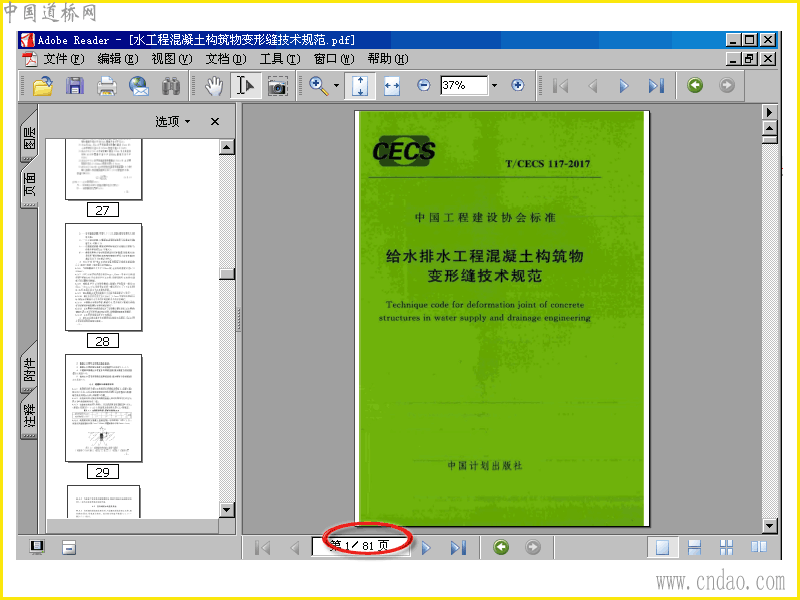Viewport: 800px width, 600px height.
Task: Click thumbnail panel scroll down arrow
Action: (227, 509)
